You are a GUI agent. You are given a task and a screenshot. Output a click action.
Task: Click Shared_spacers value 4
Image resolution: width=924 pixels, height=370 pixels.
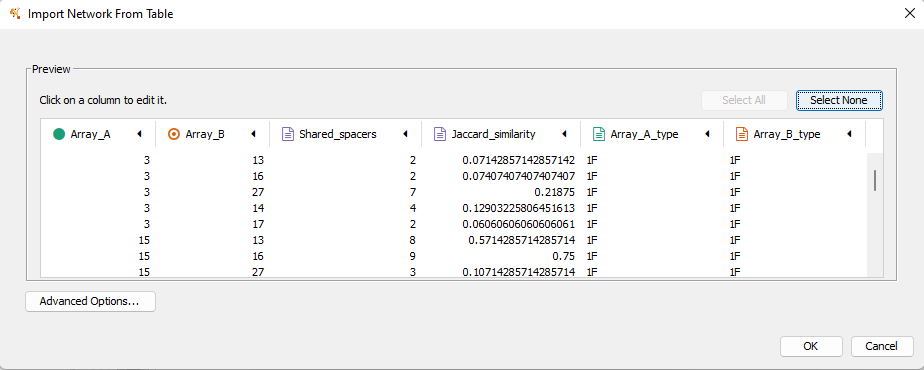(x=413, y=208)
